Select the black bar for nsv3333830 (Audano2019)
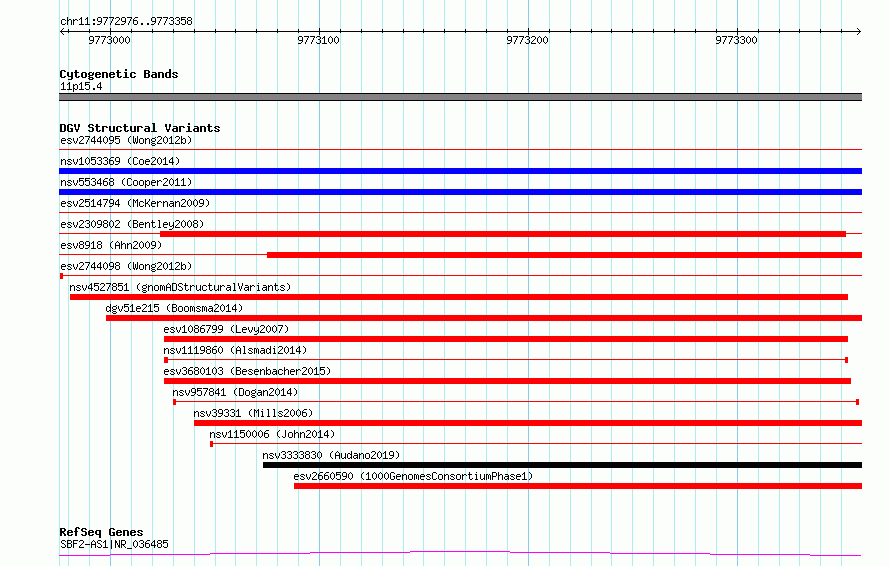Screen dimensions: 890x566 [x=562, y=465]
